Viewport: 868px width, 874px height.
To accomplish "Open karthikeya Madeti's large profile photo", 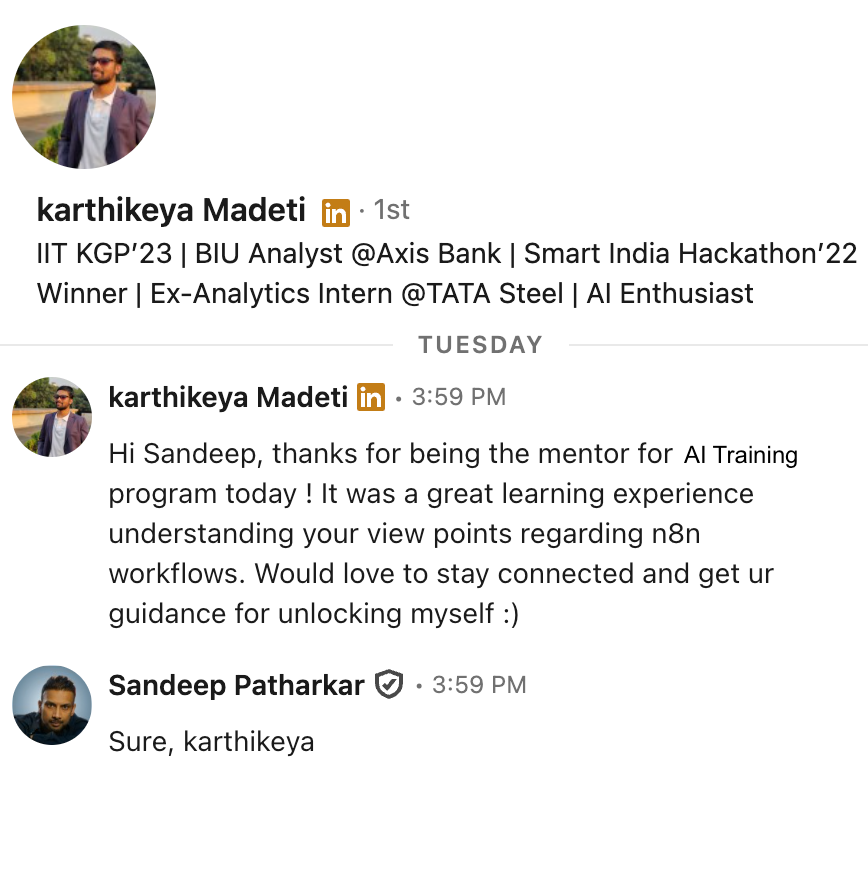I will click(84, 96).
